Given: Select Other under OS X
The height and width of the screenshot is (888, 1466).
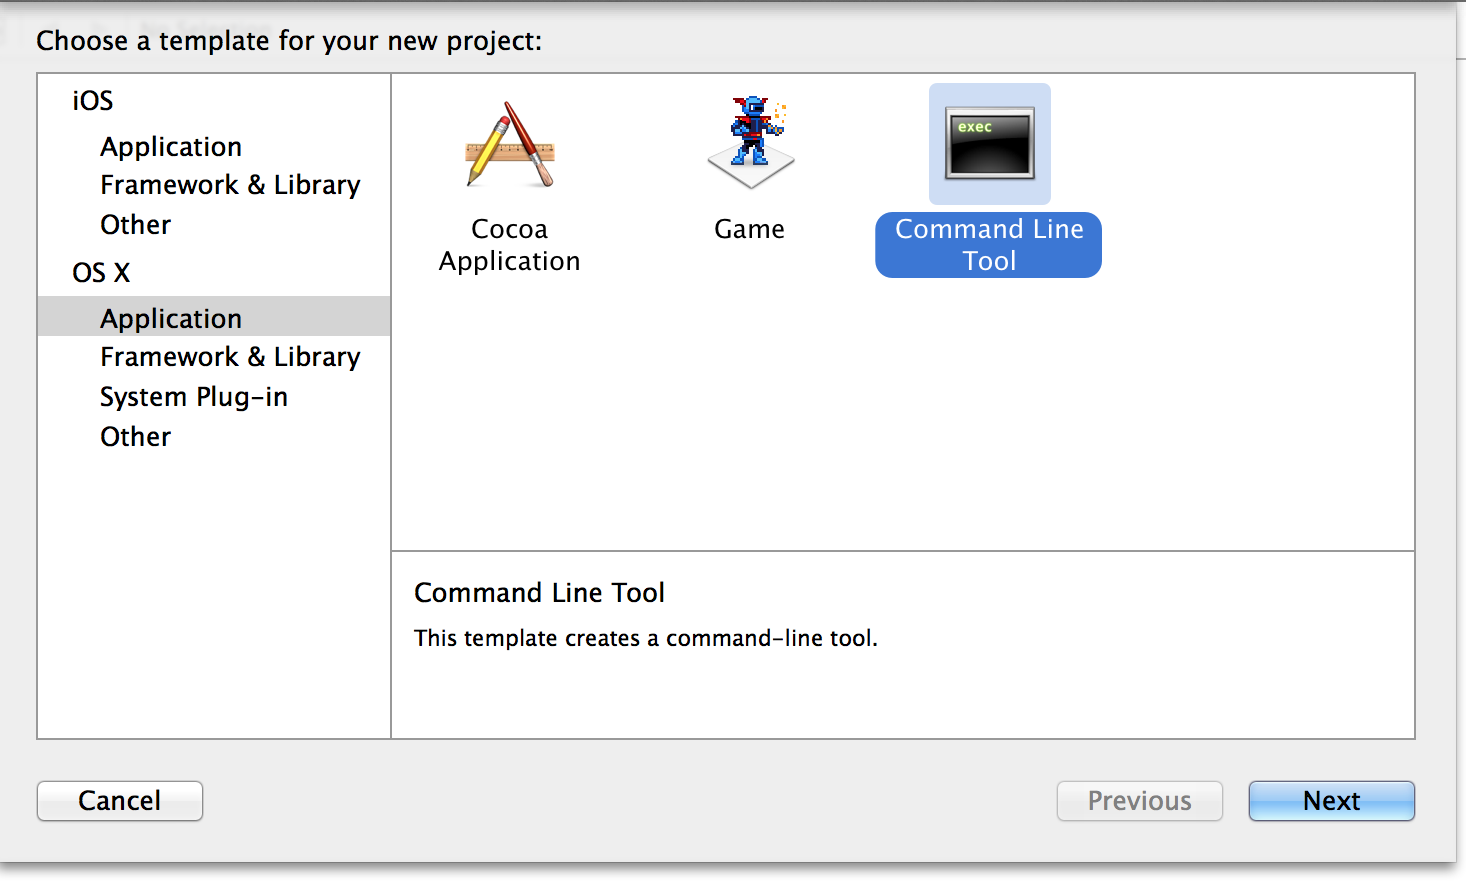Looking at the screenshot, I should point(136,437).
